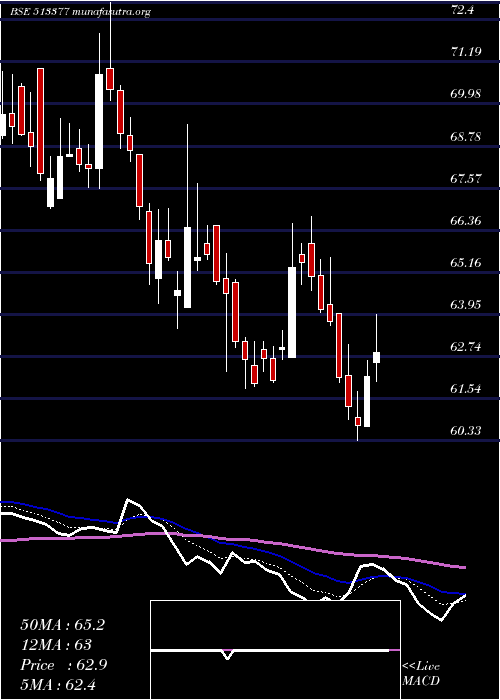
Task: Click the 5MA : 62.4 readout
Action: tap(58, 684)
